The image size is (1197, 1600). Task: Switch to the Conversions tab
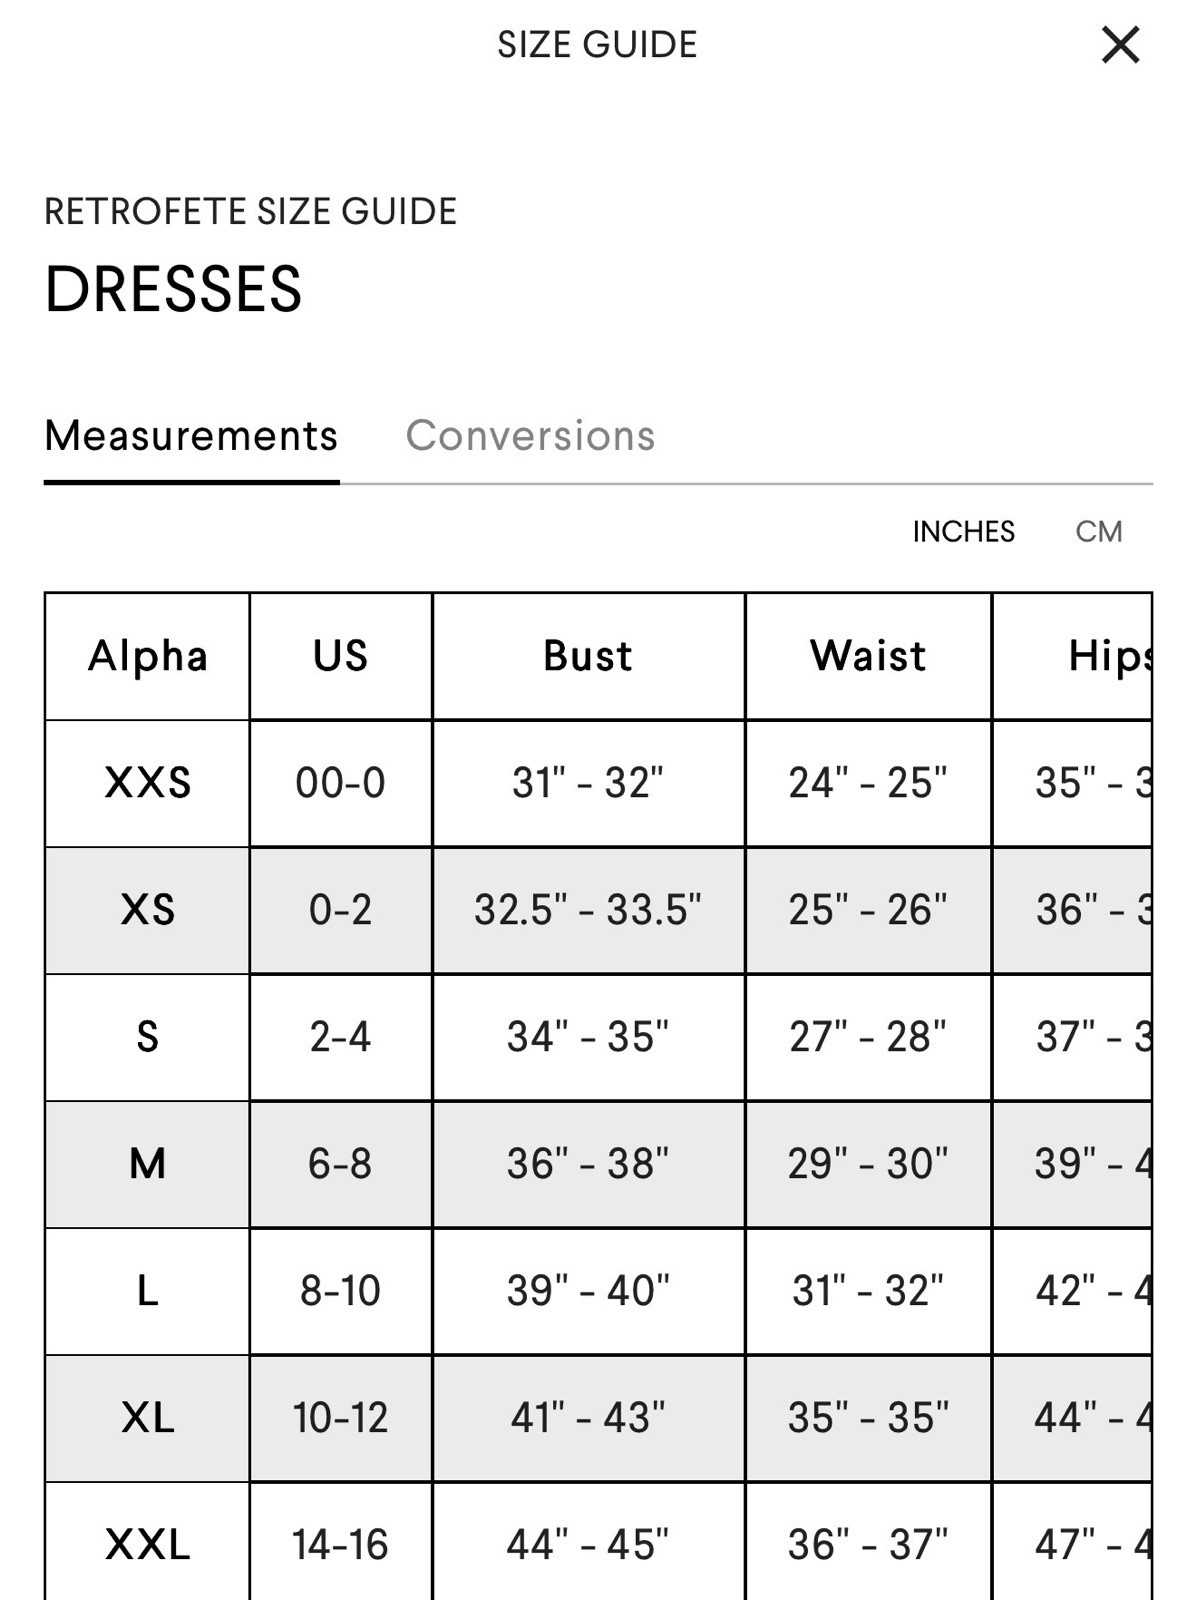pyautogui.click(x=530, y=436)
